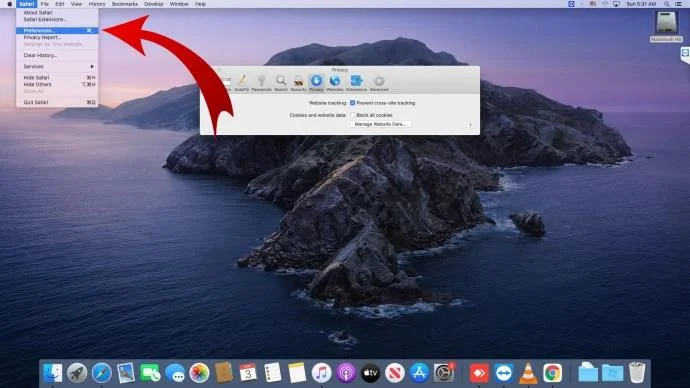Open the Help menu
Image resolution: width=690 pixels, height=388 pixels.
coord(200,4)
